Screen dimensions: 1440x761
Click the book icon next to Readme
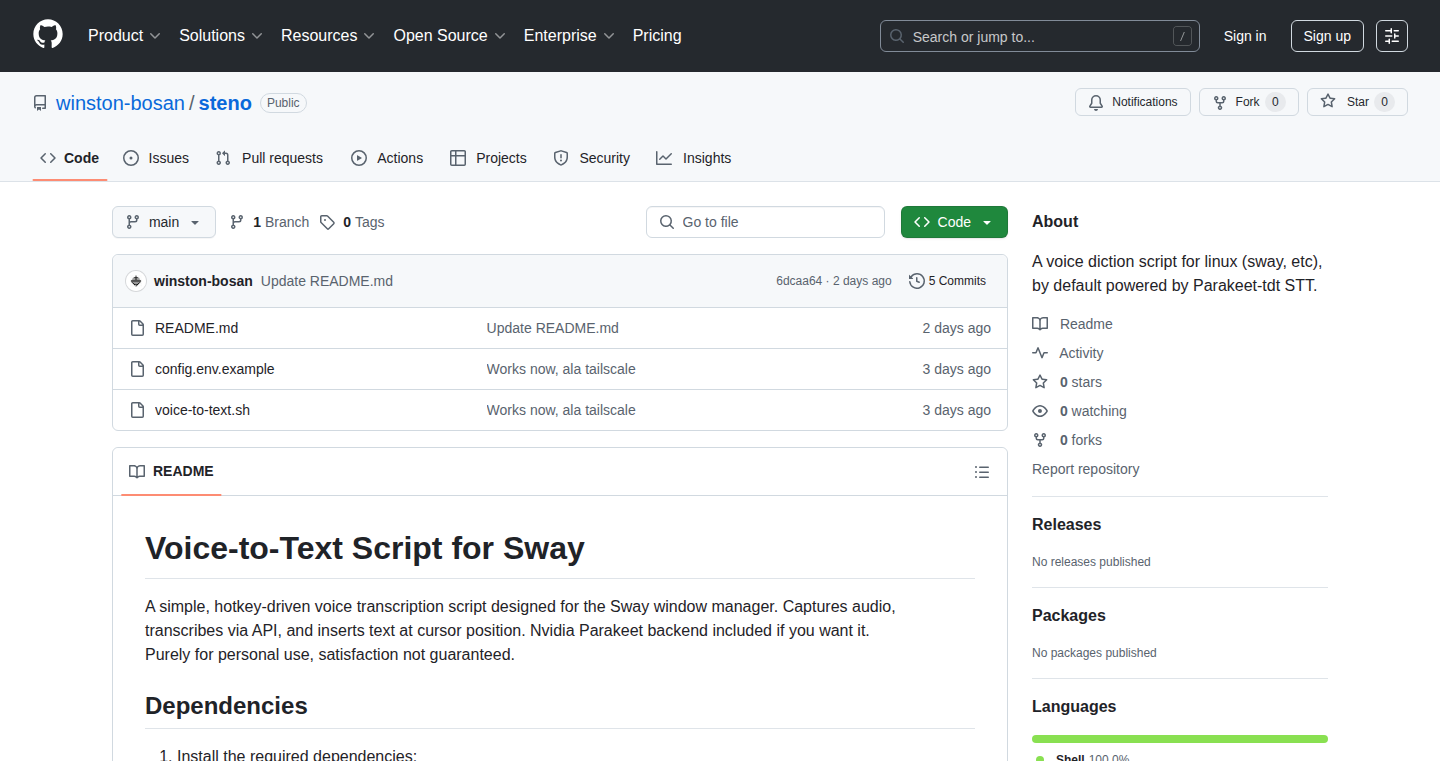(1040, 324)
